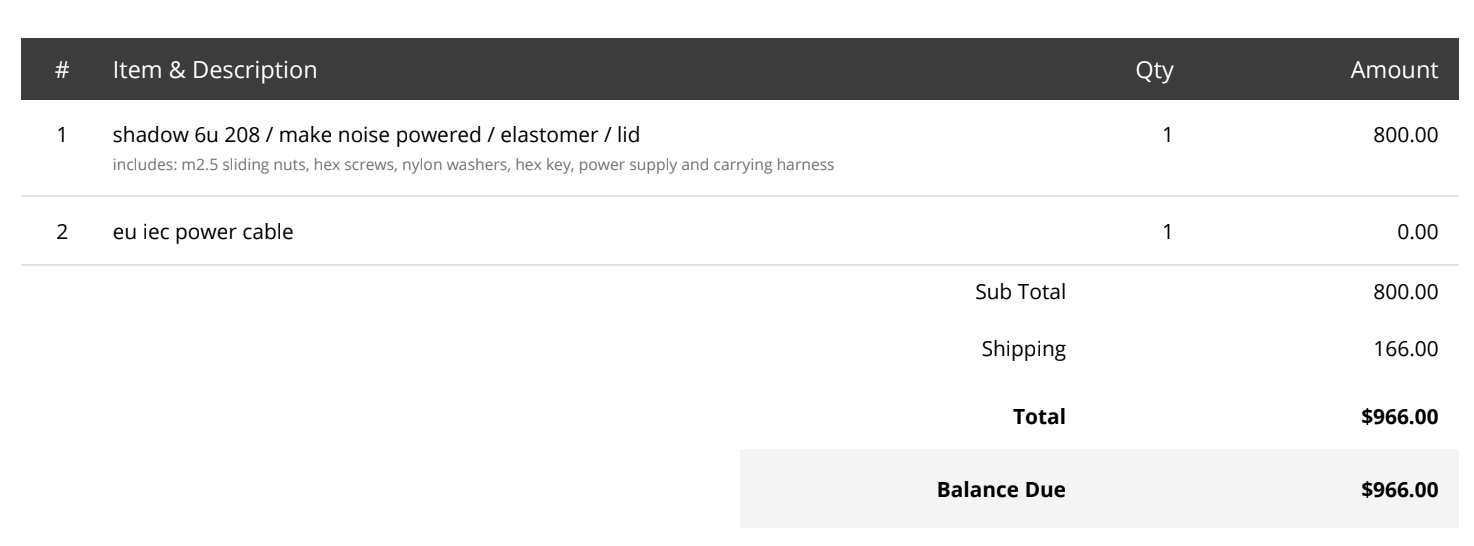Select the 'Item & Description' column header
The width and height of the screenshot is (1474, 546).
pyautogui.click(x=215, y=70)
